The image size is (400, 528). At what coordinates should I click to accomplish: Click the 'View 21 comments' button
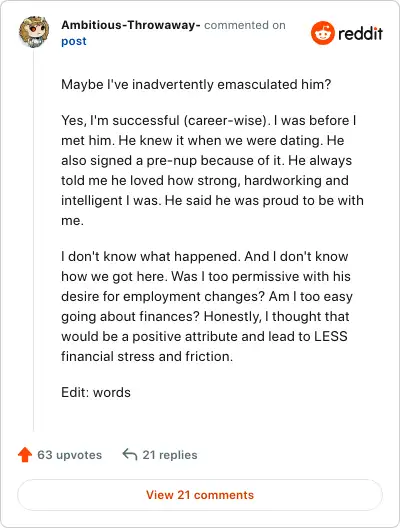[x=200, y=495]
